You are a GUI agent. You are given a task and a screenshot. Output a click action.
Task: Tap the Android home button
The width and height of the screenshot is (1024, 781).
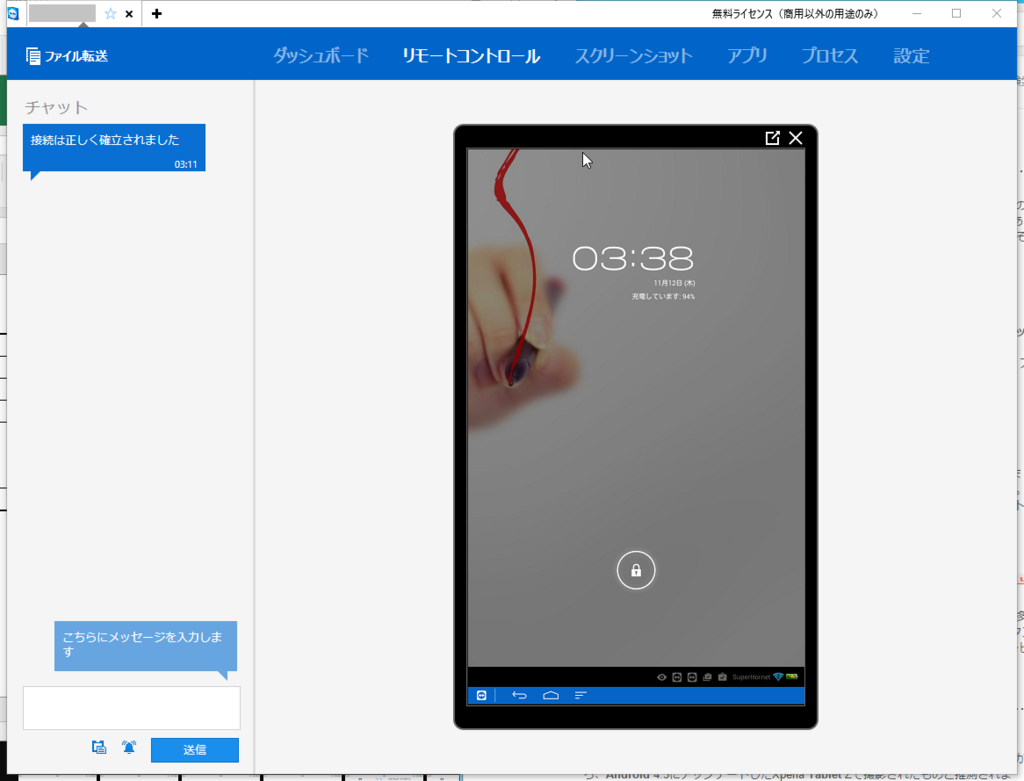pos(551,695)
